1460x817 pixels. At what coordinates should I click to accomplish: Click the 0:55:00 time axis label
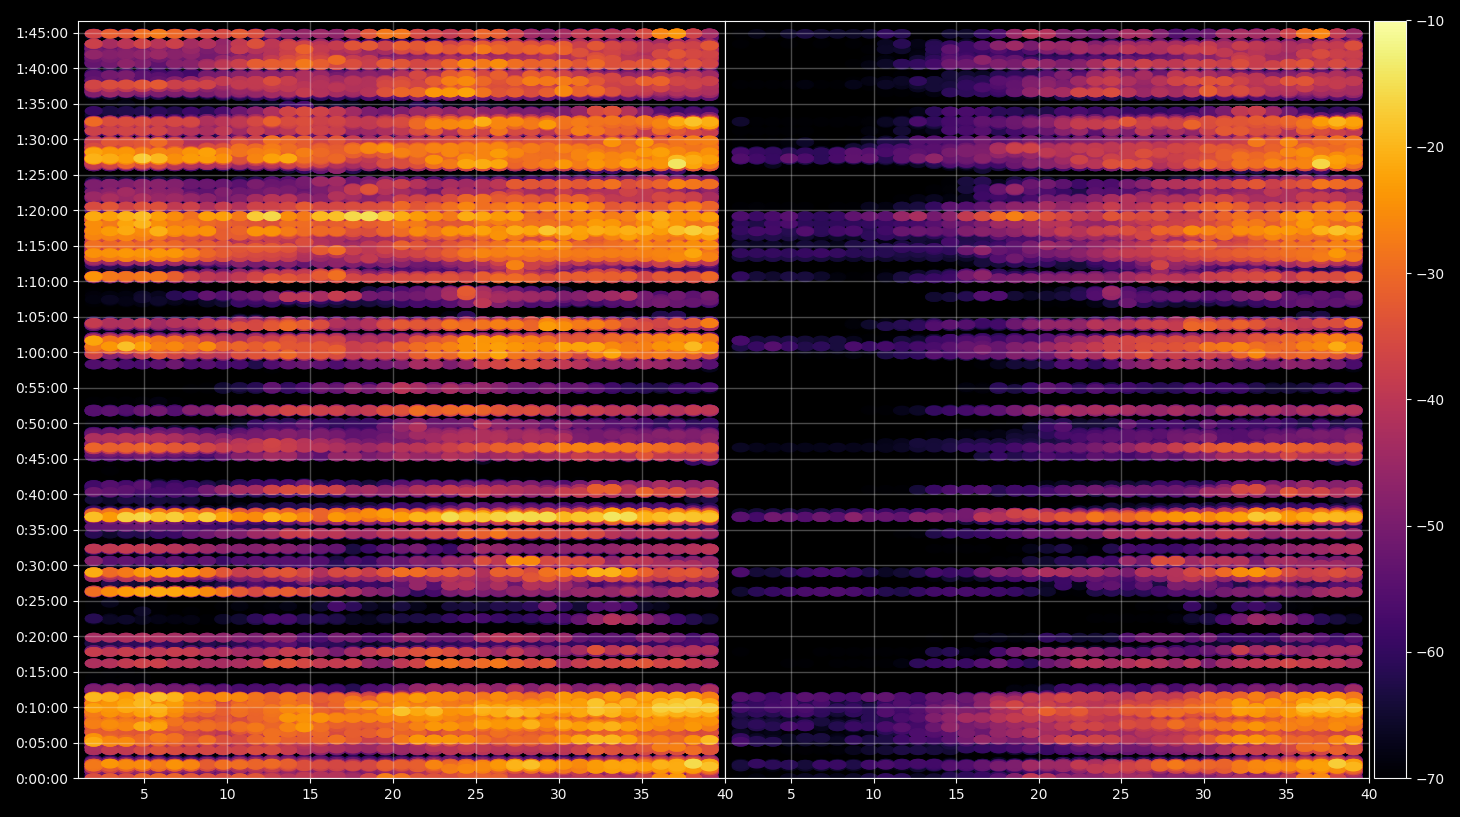coord(42,388)
